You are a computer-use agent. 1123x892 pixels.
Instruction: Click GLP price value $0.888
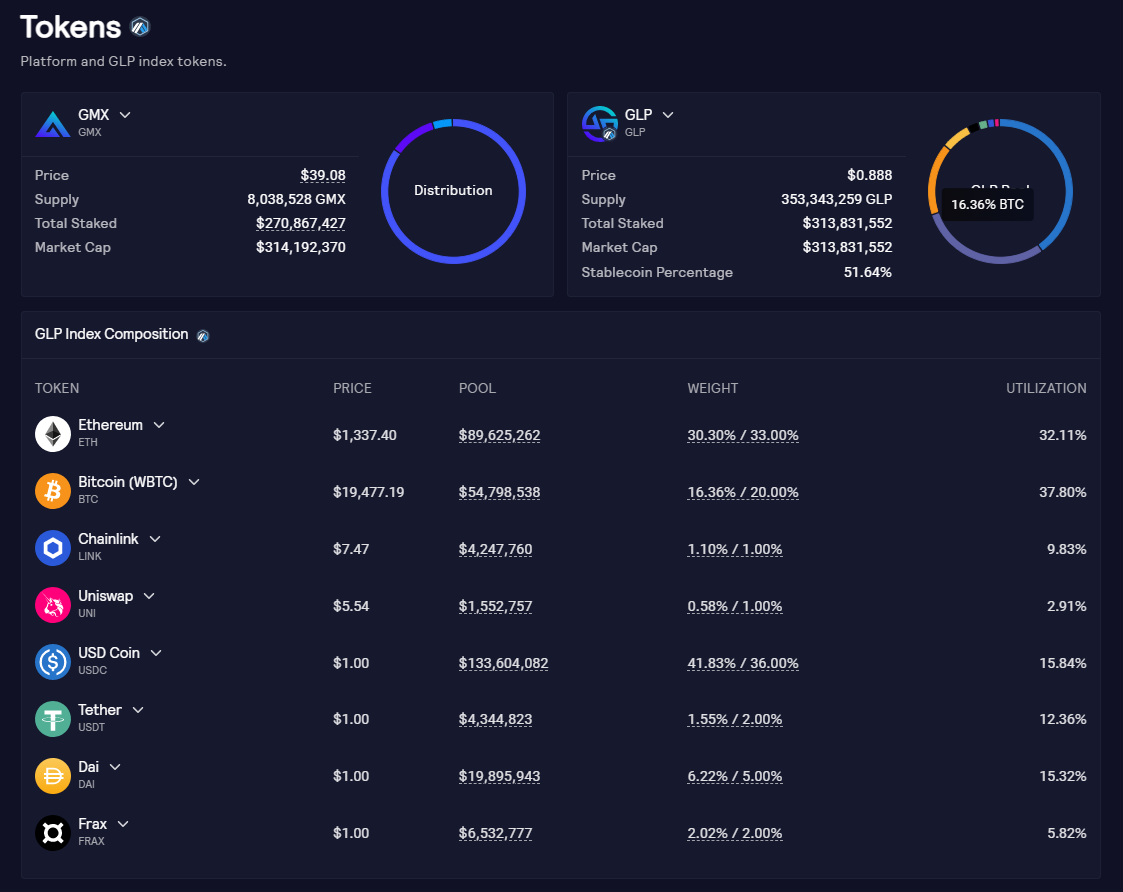(x=869, y=176)
